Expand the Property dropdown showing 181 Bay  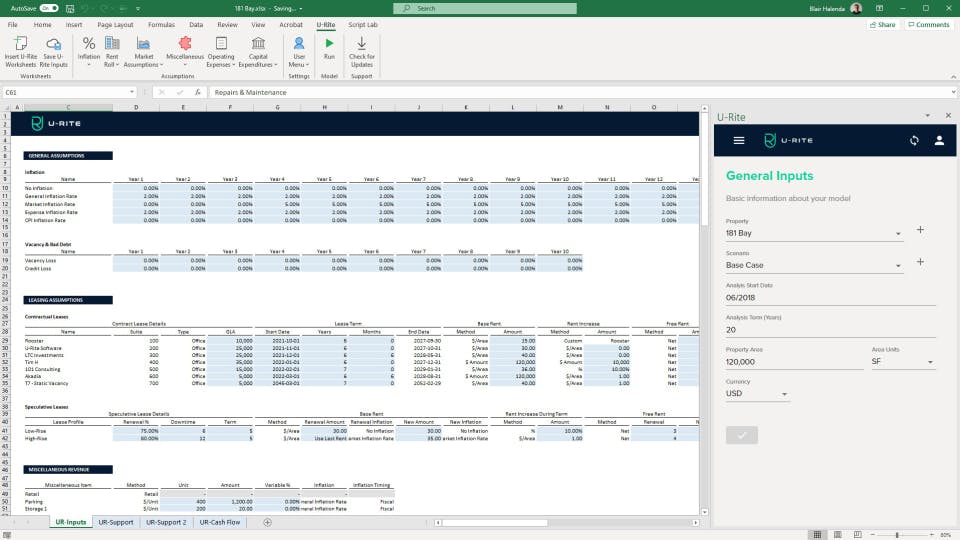[x=814, y=233]
